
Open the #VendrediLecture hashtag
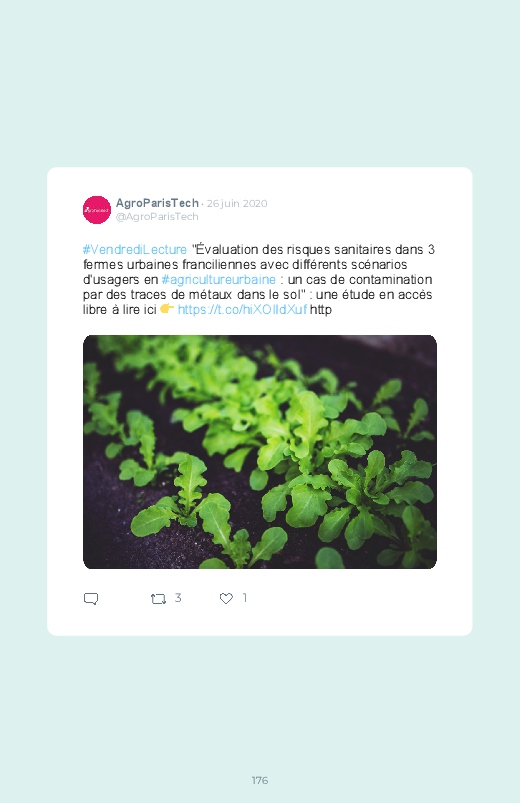click(135, 250)
